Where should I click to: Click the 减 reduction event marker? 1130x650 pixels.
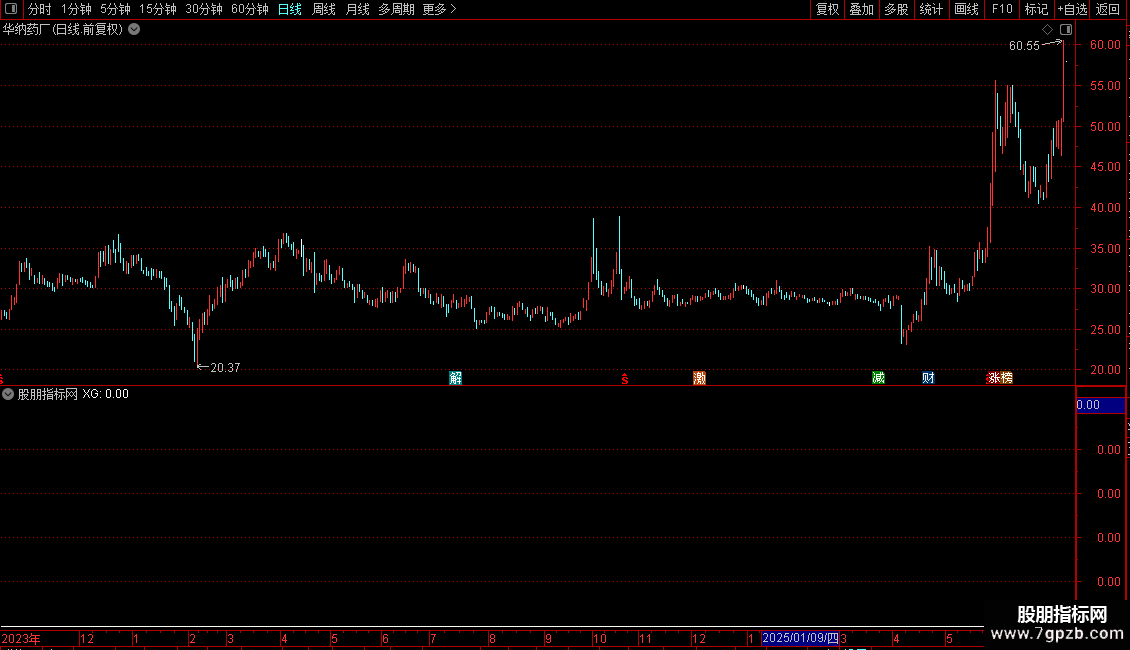click(878, 378)
